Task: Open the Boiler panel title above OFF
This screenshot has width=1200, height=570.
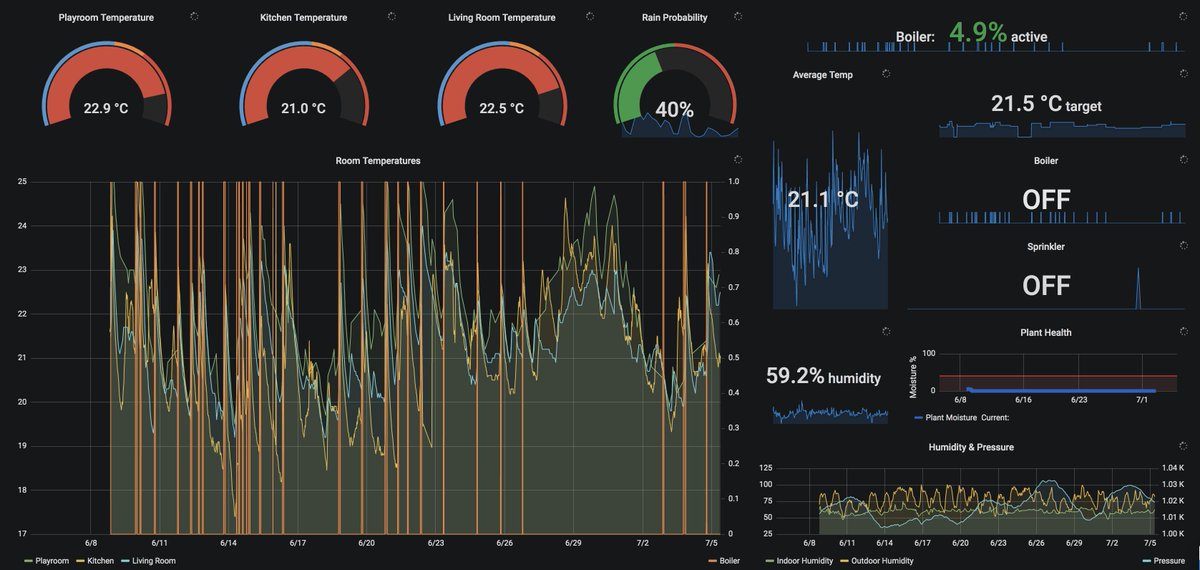Action: (x=1045, y=160)
